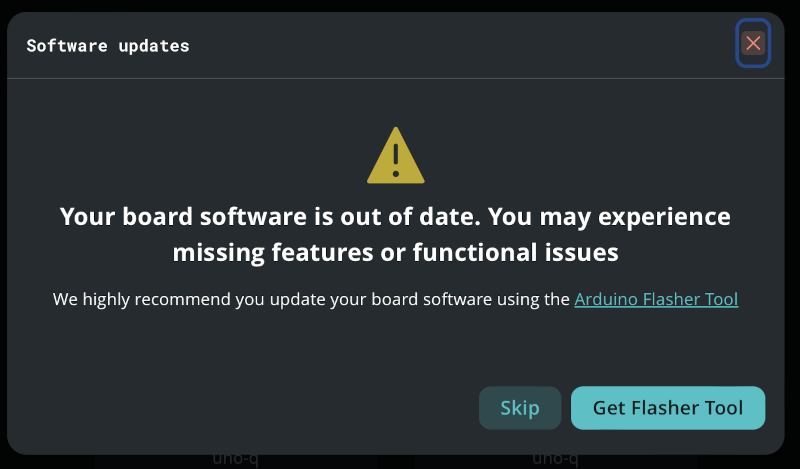
Task: Click the Get Flasher Tool button
Action: (x=668, y=408)
